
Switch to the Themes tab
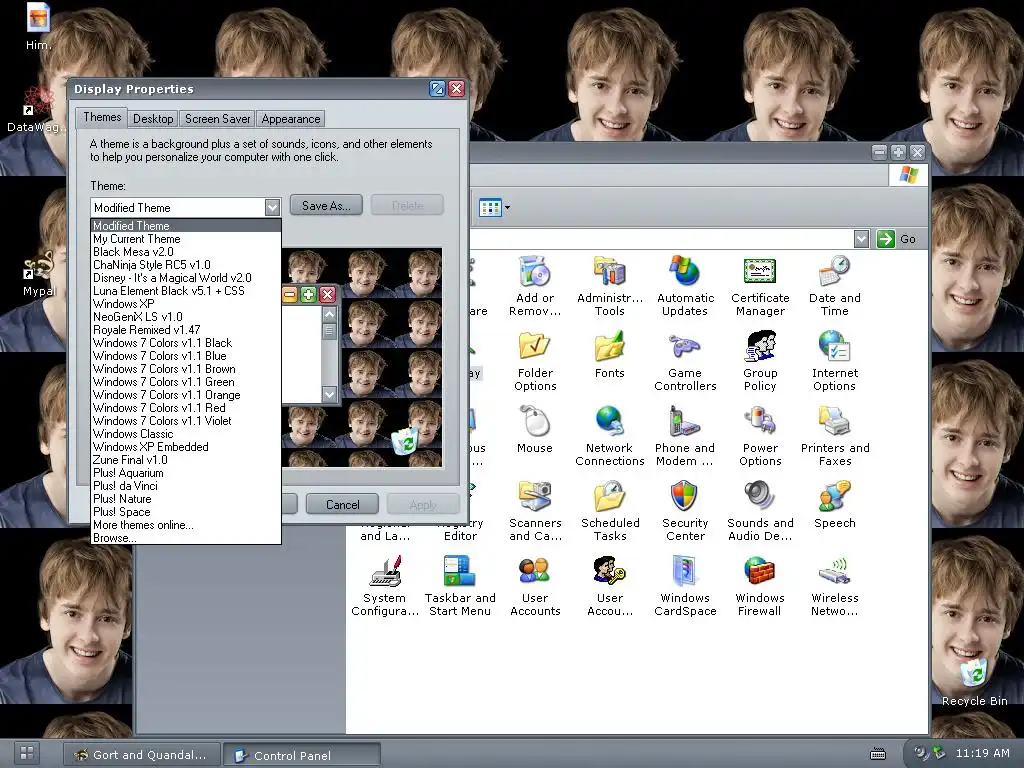click(102, 117)
